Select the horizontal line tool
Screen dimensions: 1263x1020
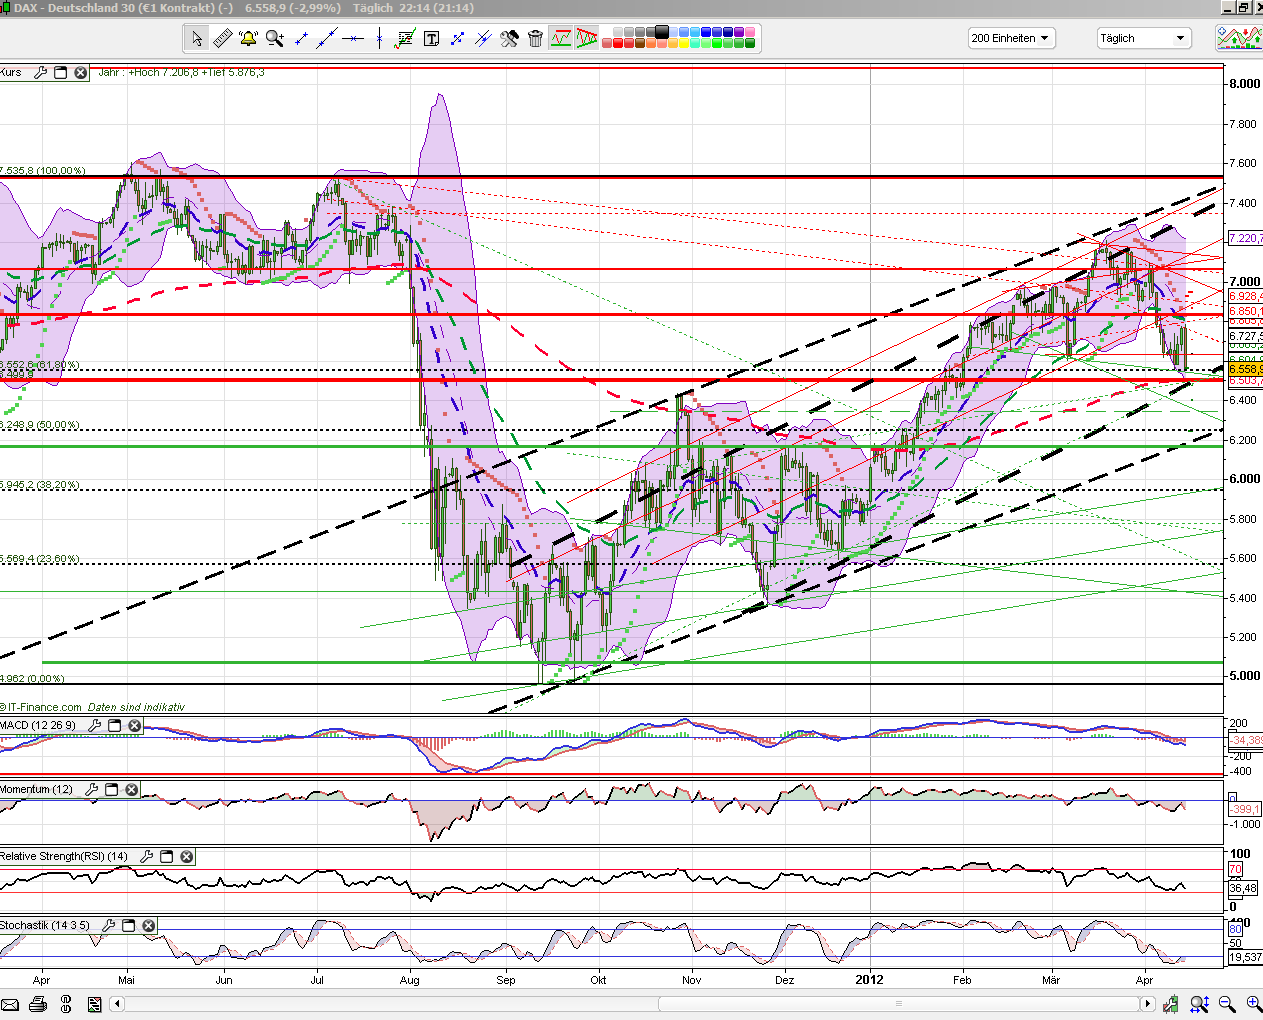click(353, 39)
